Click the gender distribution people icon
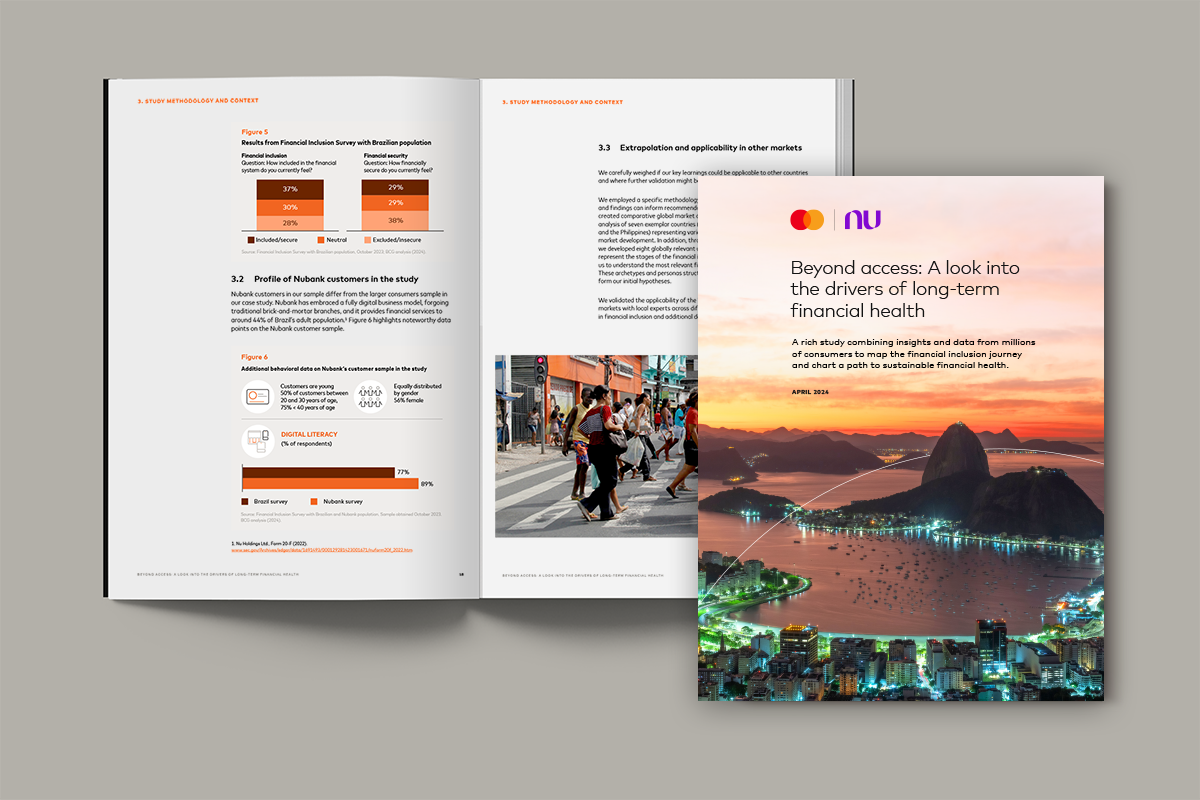The image size is (1200, 800). point(371,397)
